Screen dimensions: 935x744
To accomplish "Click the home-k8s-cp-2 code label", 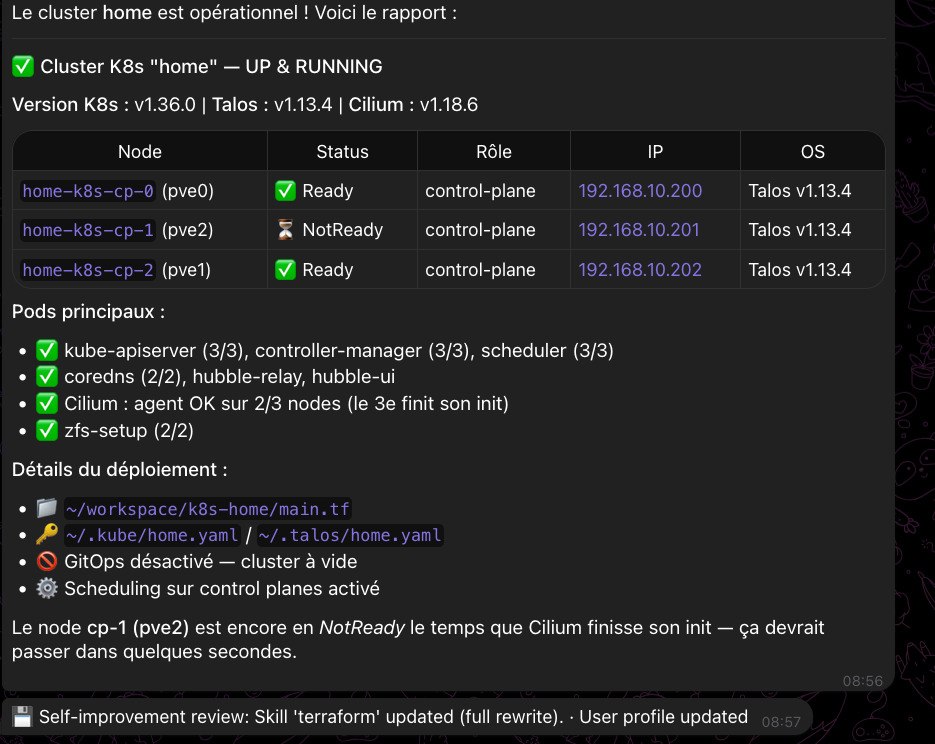I will click(88, 269).
